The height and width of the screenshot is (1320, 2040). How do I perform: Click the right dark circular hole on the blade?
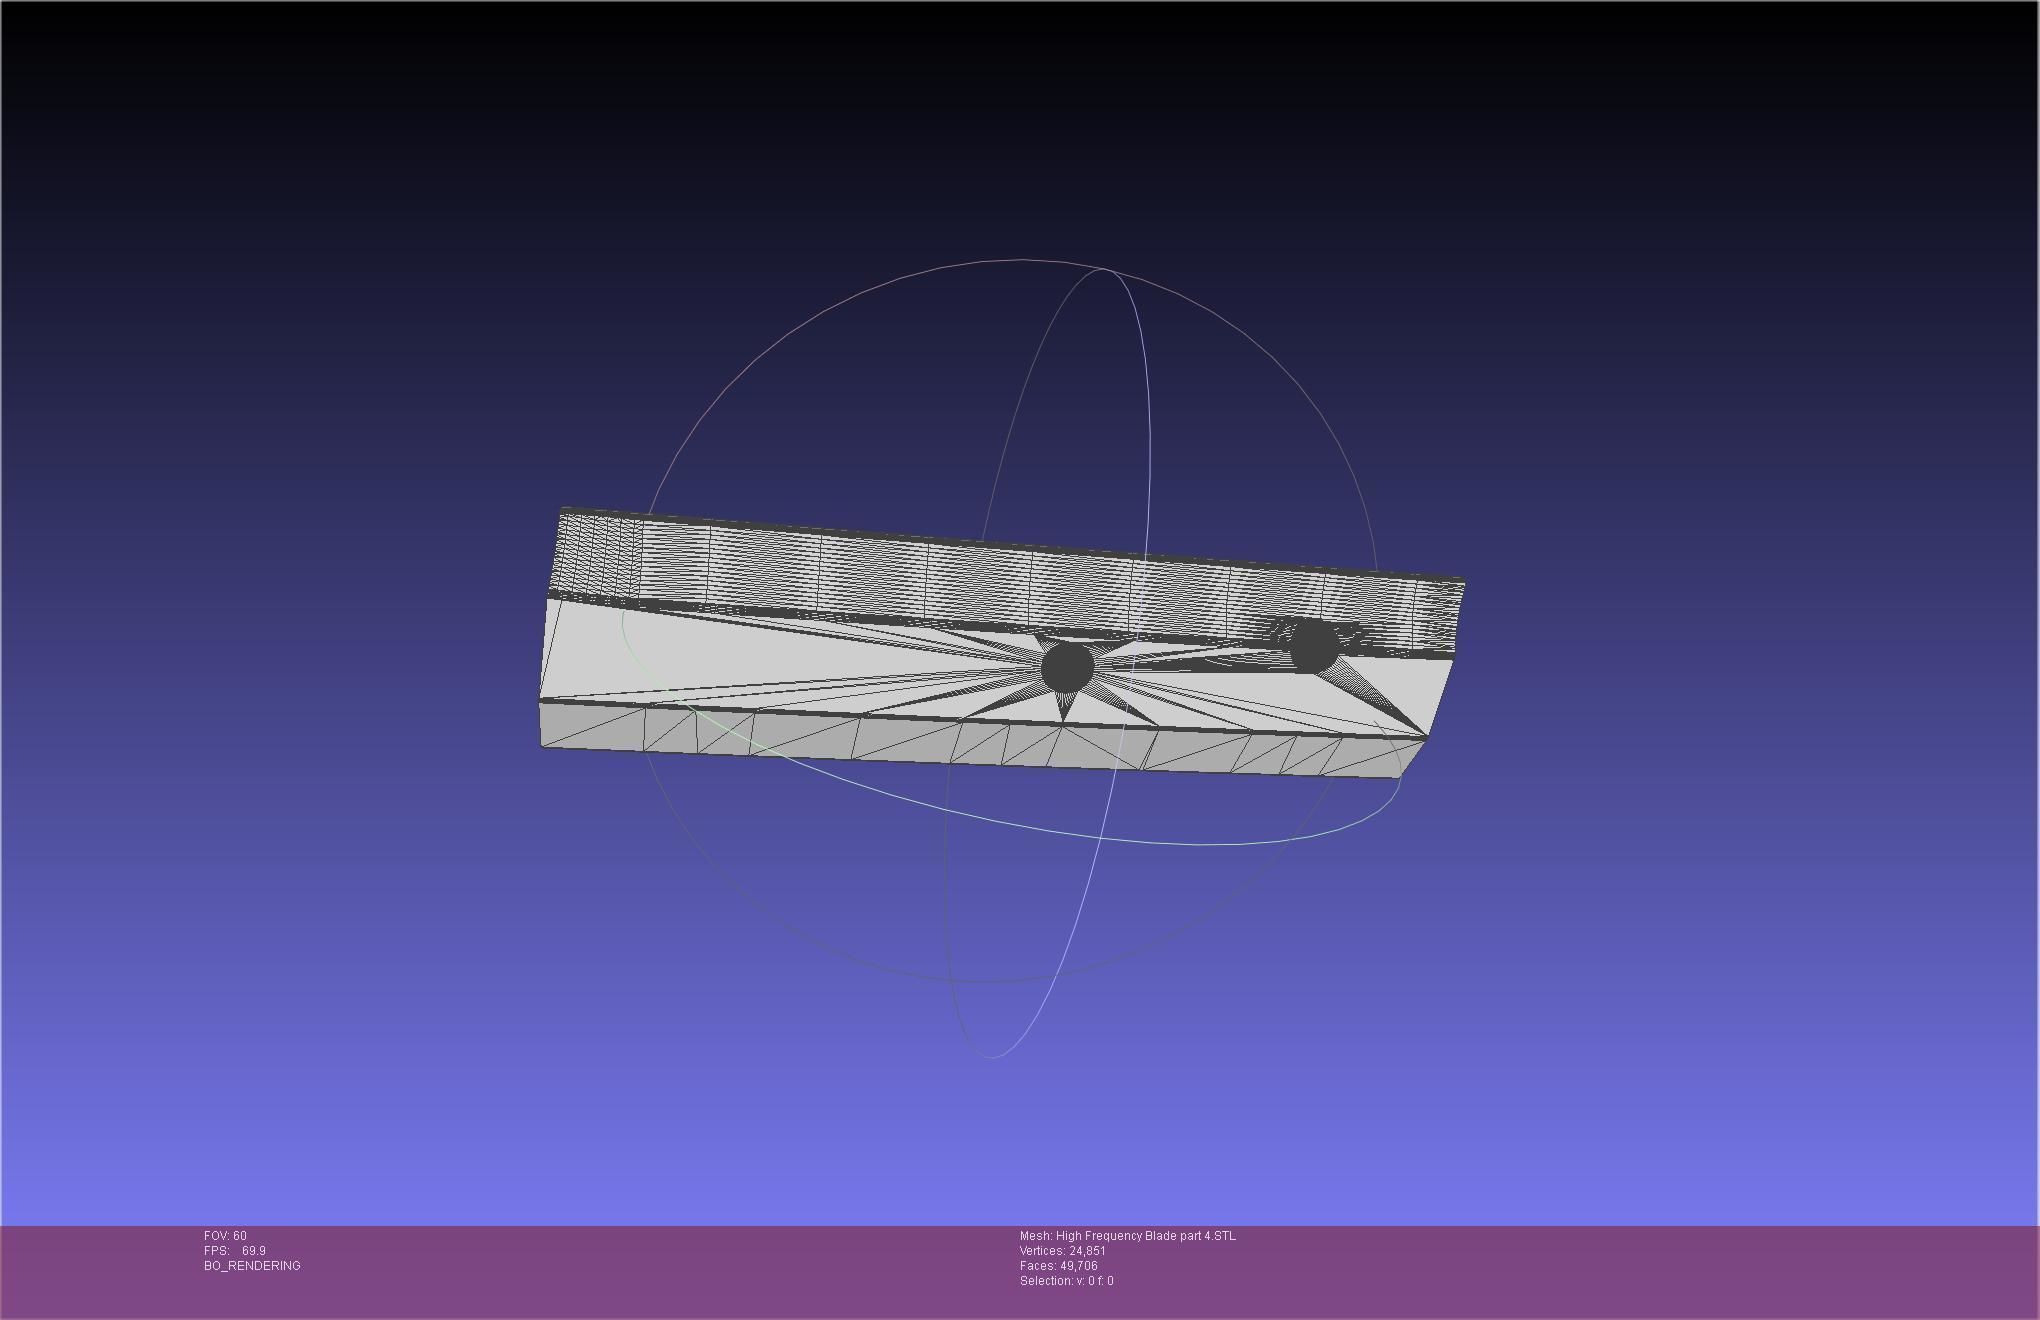coord(1314,646)
